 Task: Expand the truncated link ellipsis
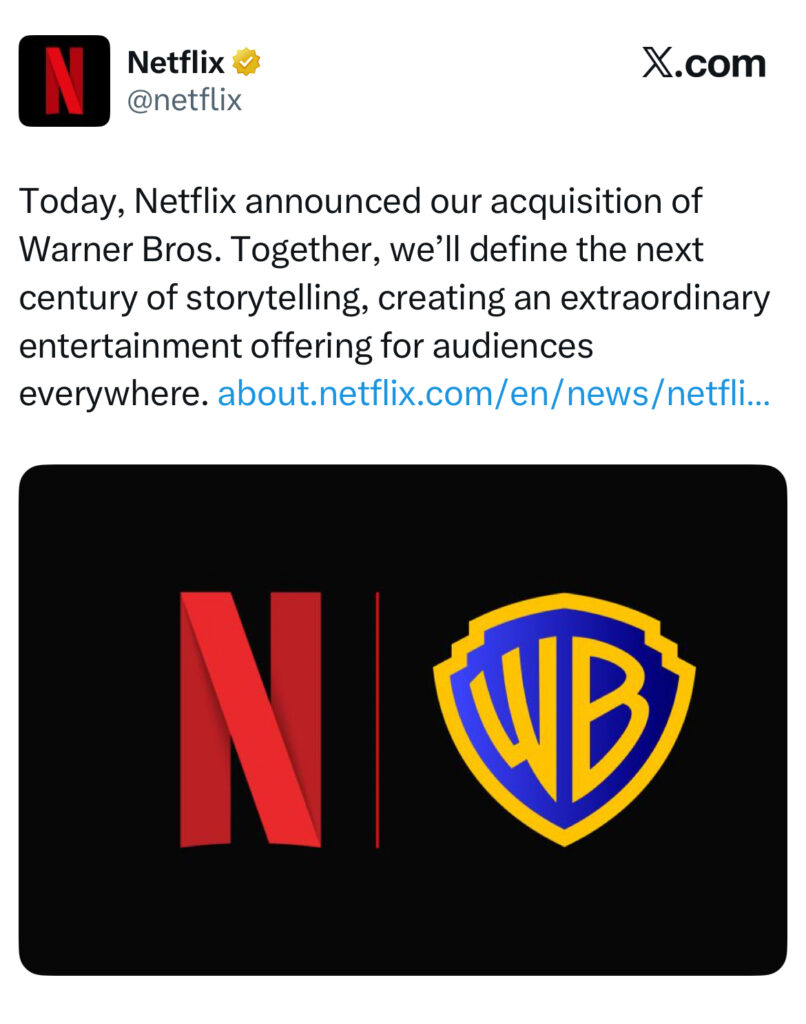click(758, 394)
